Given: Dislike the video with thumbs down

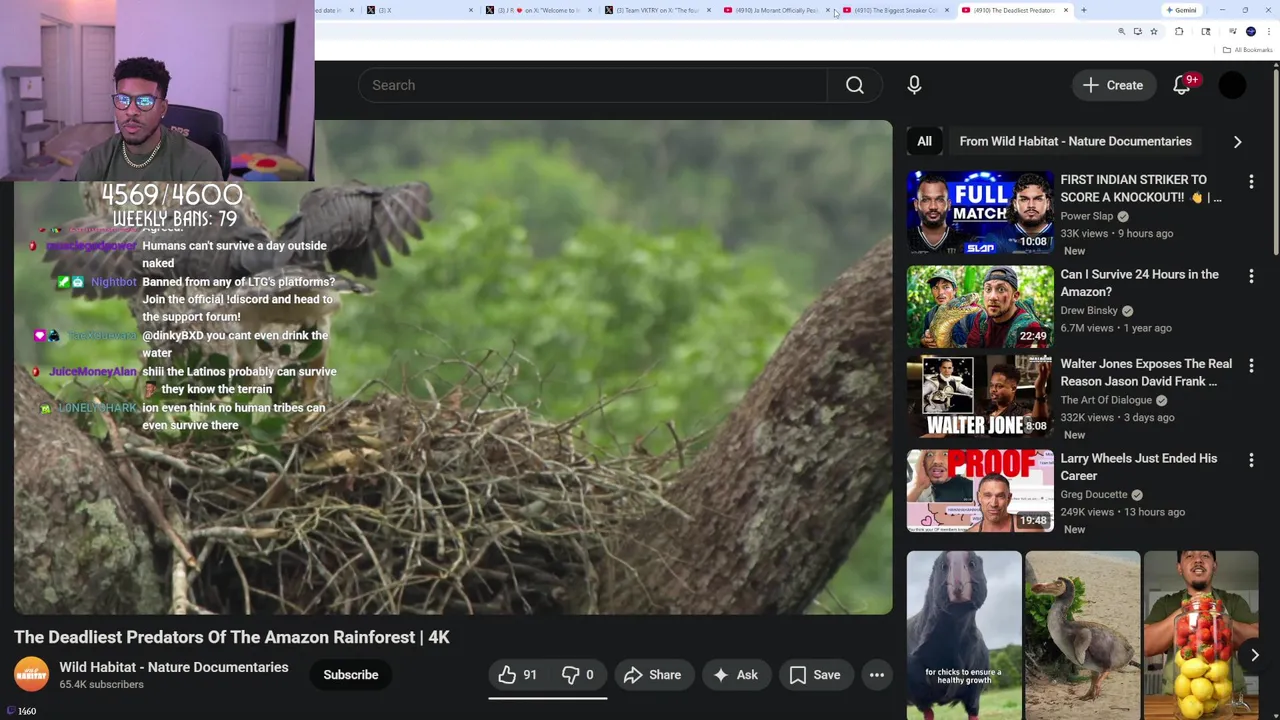Looking at the screenshot, I should click(x=578, y=675).
